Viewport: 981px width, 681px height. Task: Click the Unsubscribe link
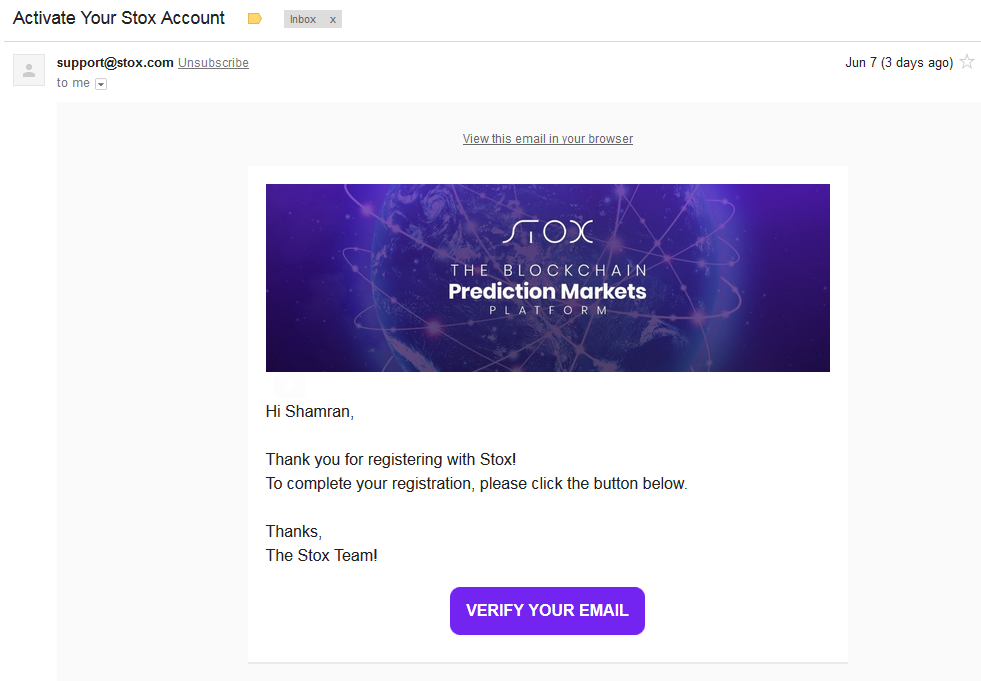click(213, 63)
